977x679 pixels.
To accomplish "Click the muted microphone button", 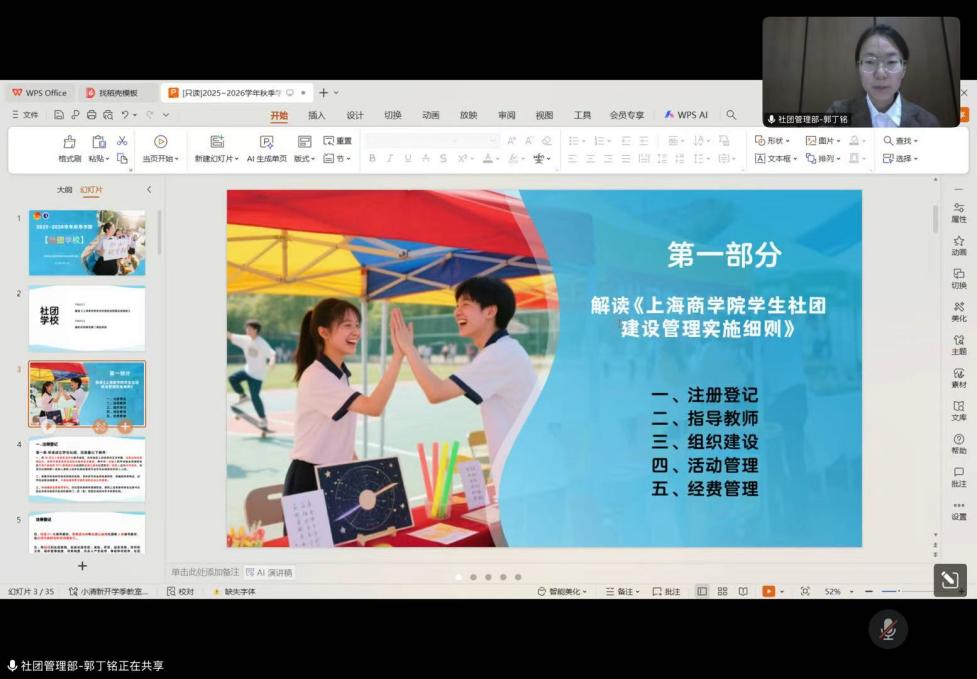I will pos(887,629).
